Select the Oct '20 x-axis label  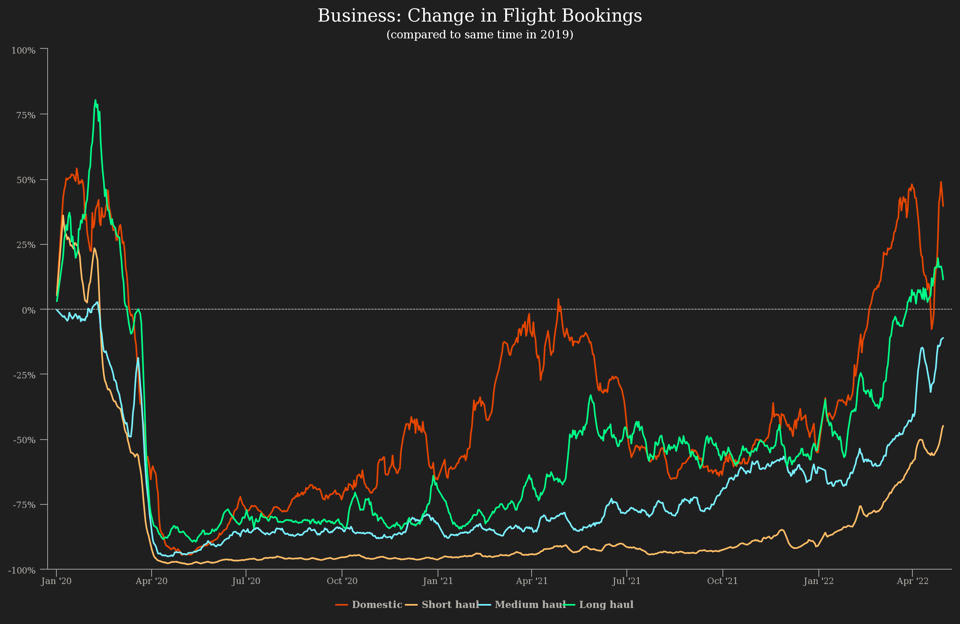point(342,580)
